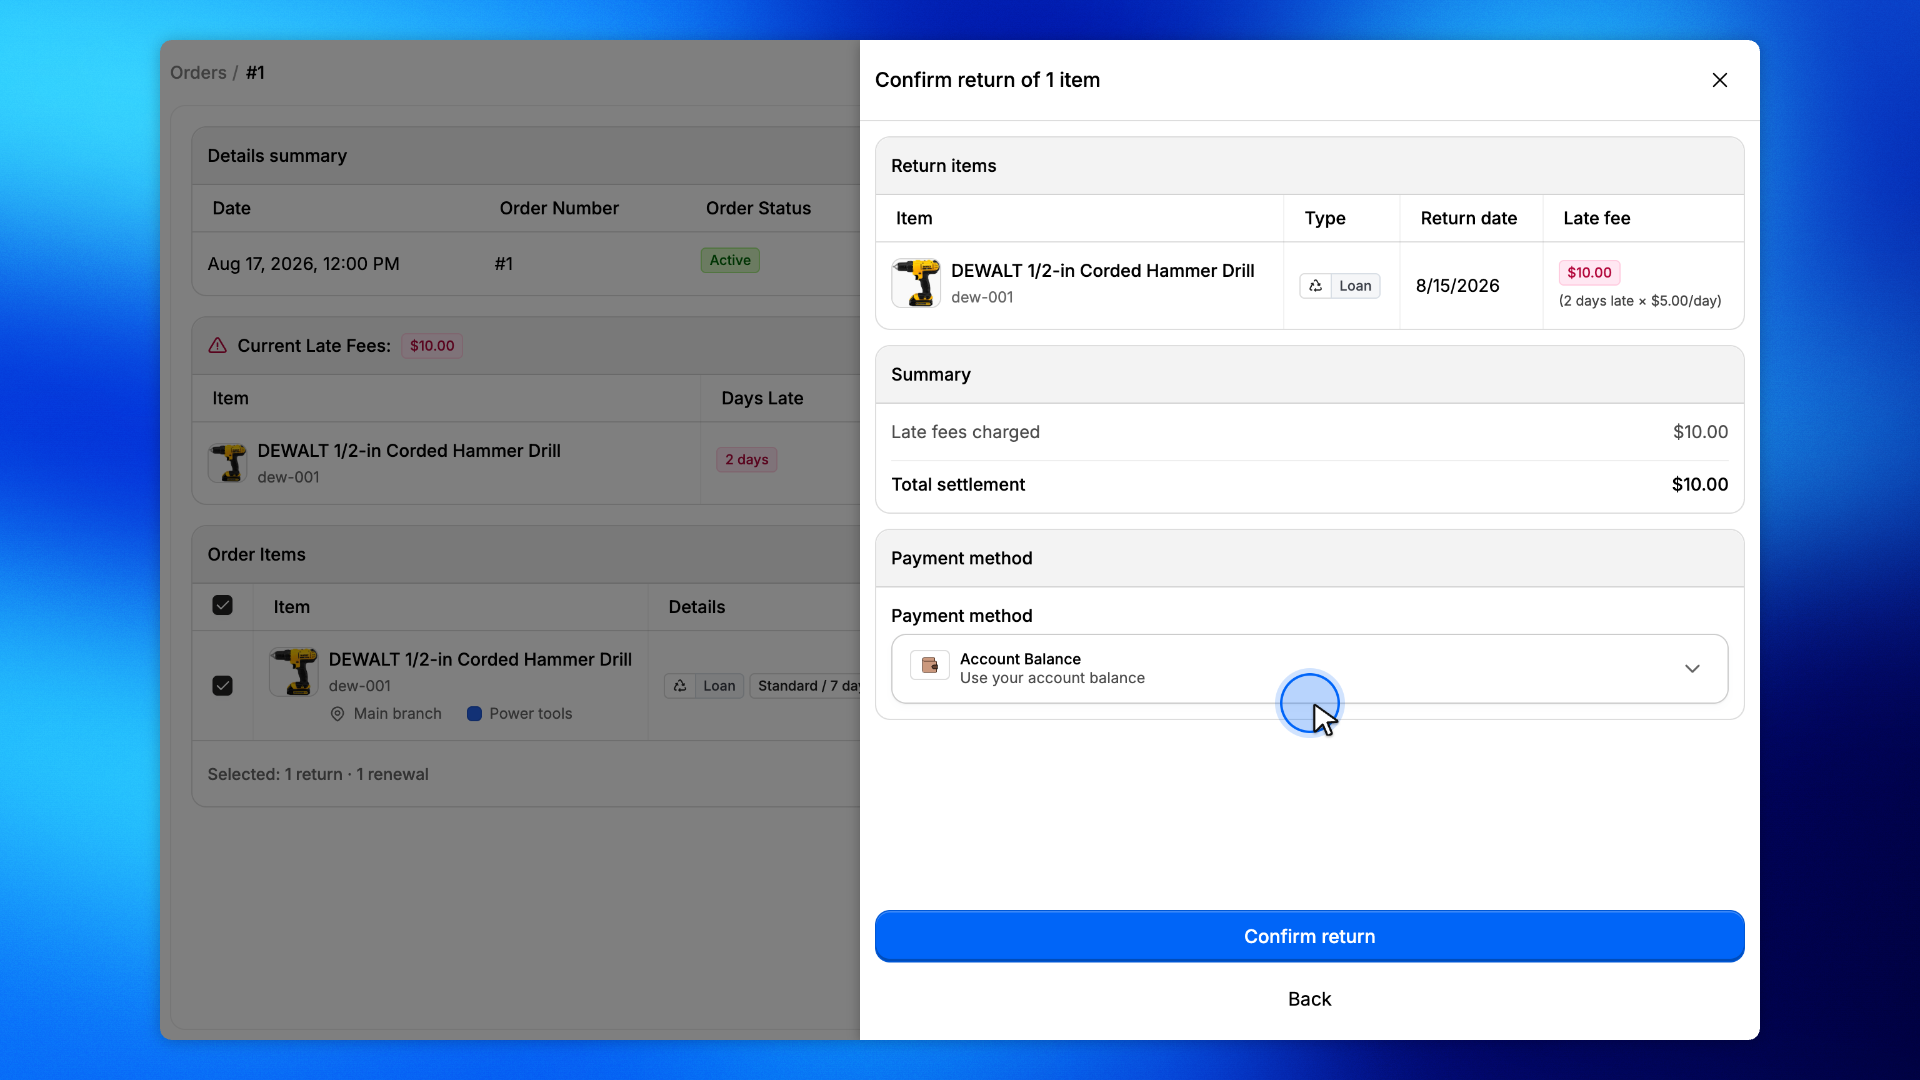This screenshot has width=1920, height=1080.
Task: Click the (2 days late × $5.00/day) note
Action: [x=1639, y=301]
